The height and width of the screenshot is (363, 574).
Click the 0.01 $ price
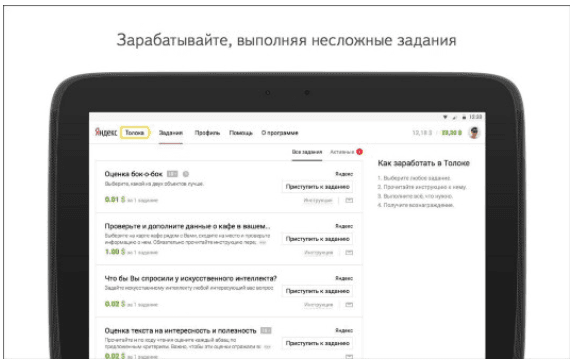(x=115, y=200)
